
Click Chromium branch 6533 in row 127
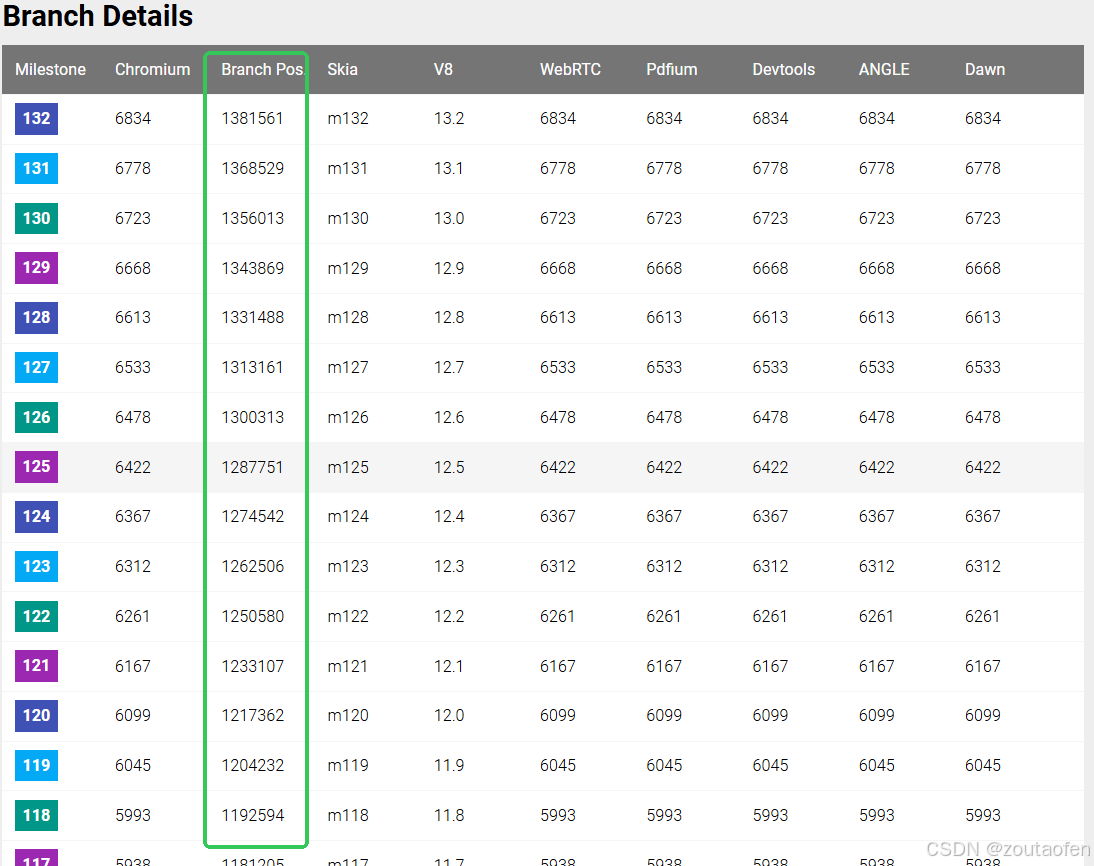tap(133, 368)
